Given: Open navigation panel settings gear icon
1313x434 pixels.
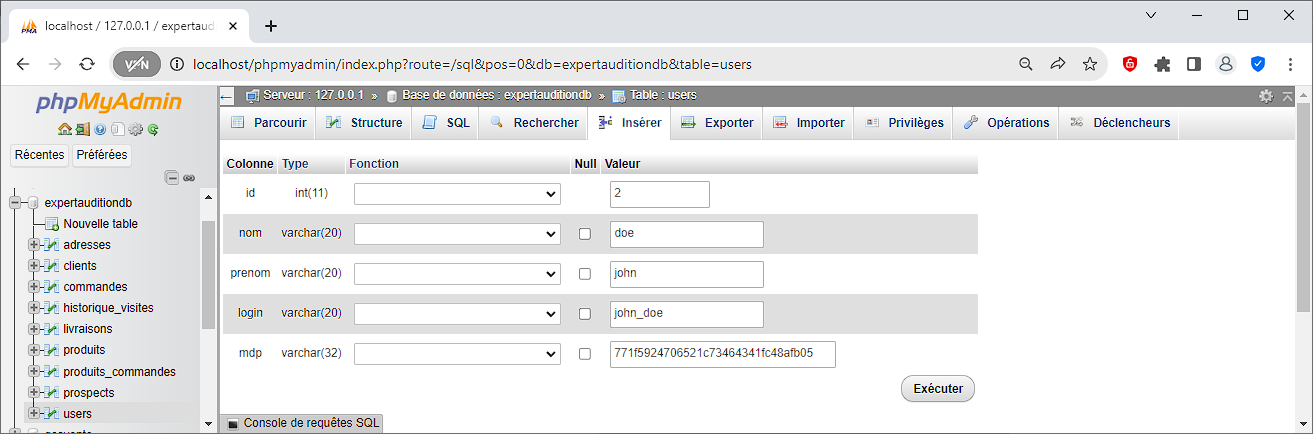Looking at the screenshot, I should pos(136,129).
